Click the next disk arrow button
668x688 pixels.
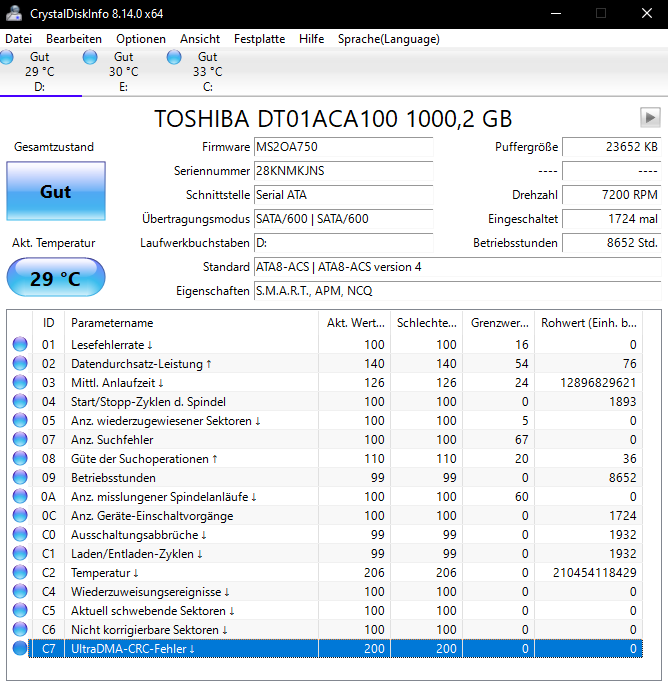650,118
